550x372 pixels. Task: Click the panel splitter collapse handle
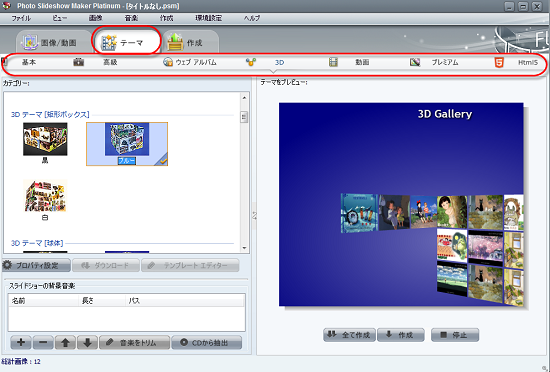(x=254, y=216)
